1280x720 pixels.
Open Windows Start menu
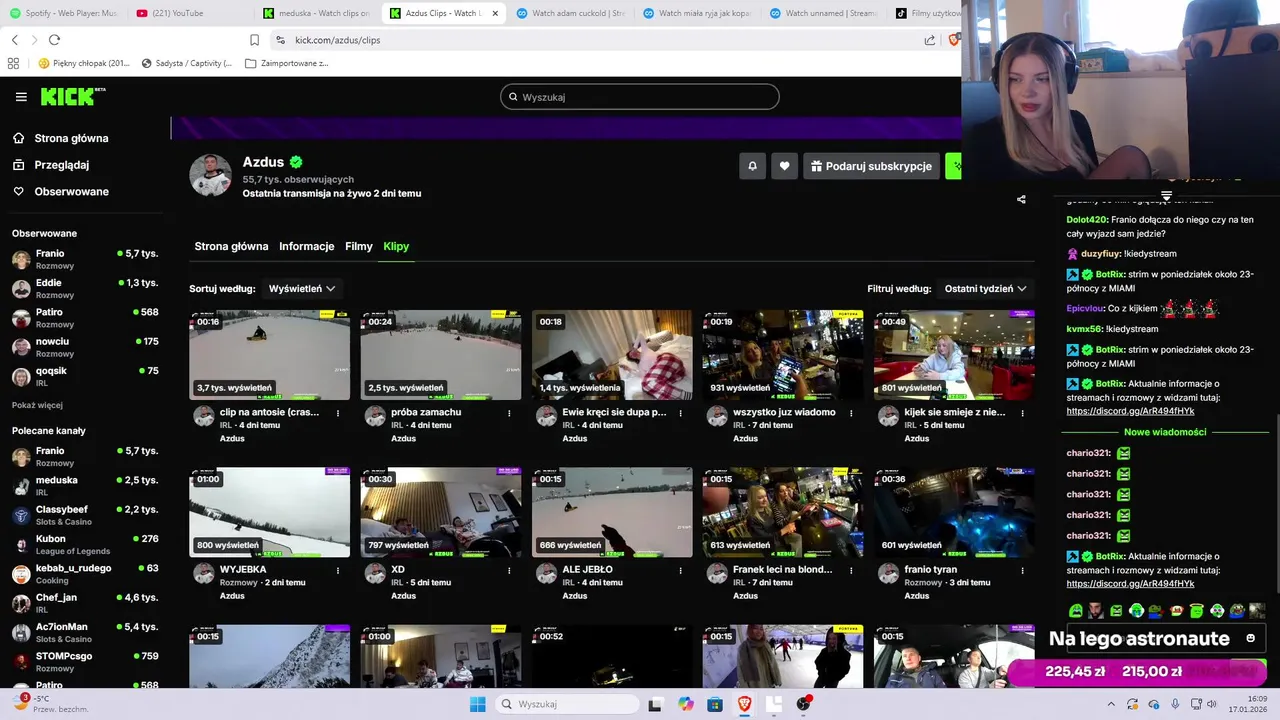click(x=478, y=704)
